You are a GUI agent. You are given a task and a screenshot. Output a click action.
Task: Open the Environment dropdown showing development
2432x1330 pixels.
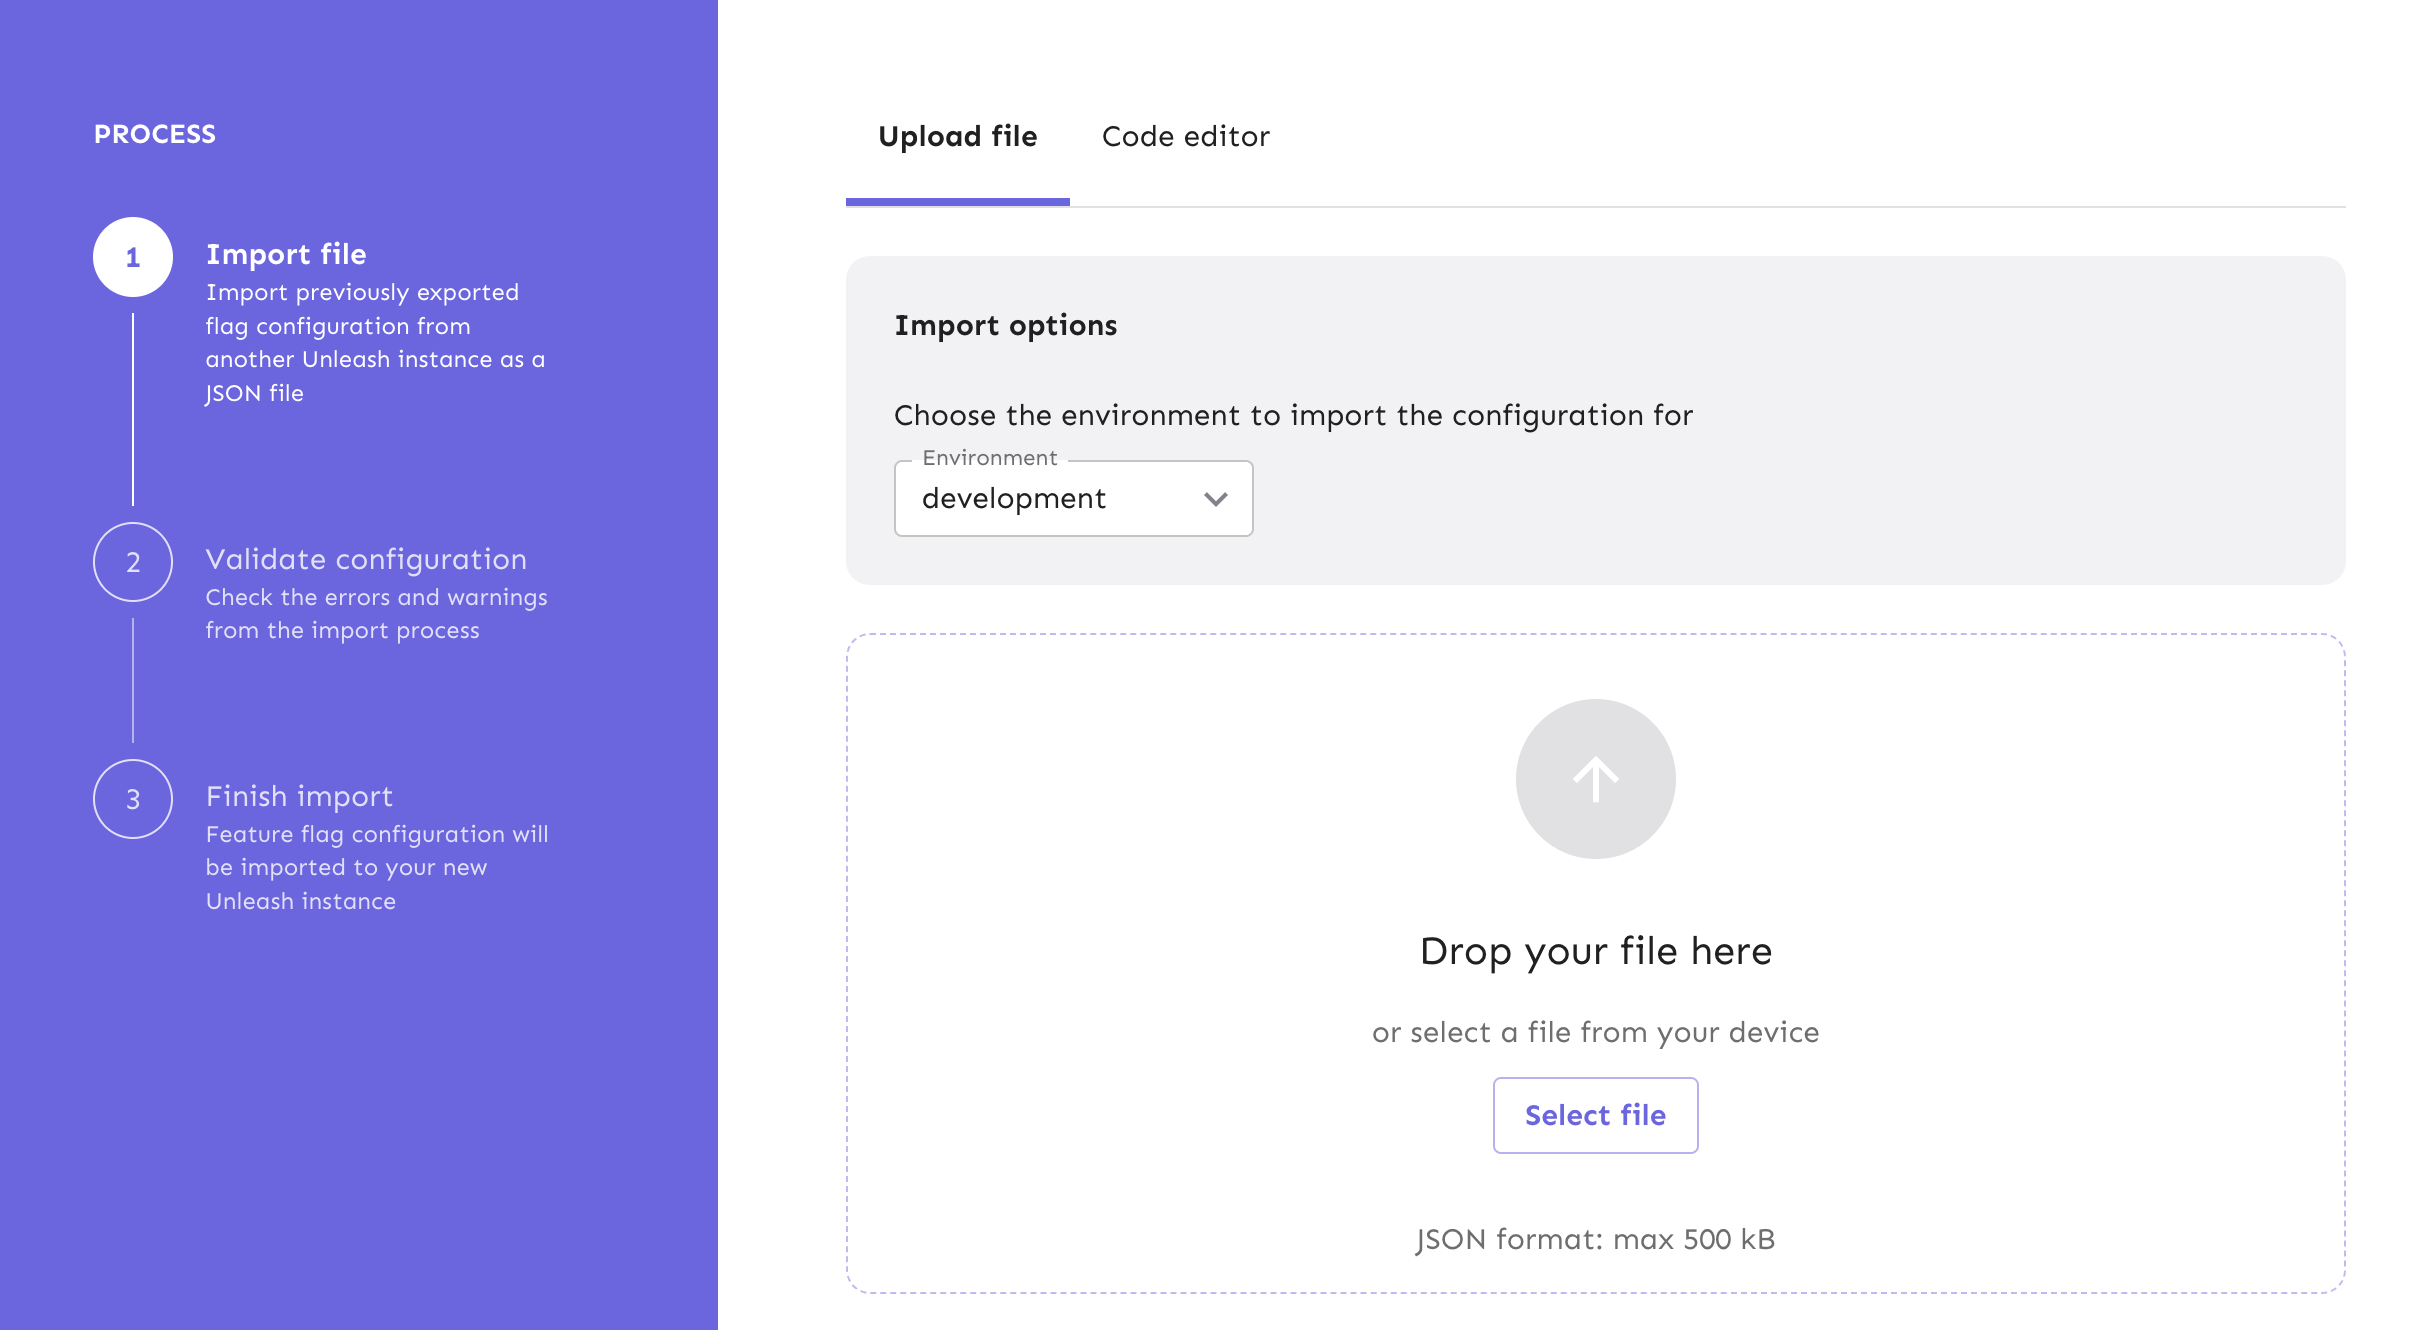click(1073, 498)
